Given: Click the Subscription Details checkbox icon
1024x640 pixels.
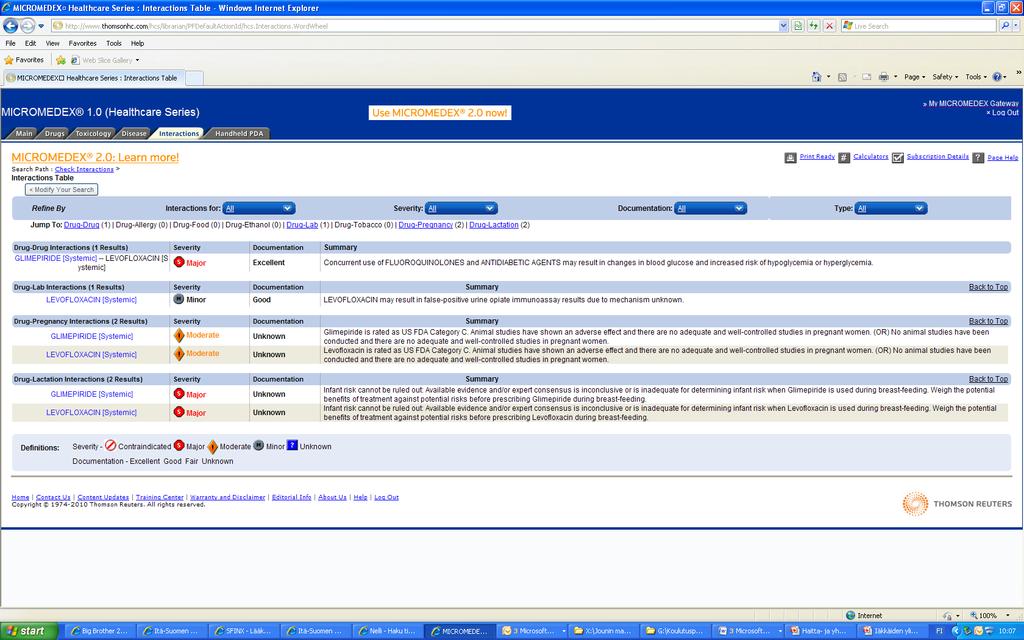Looking at the screenshot, I should 897,157.
